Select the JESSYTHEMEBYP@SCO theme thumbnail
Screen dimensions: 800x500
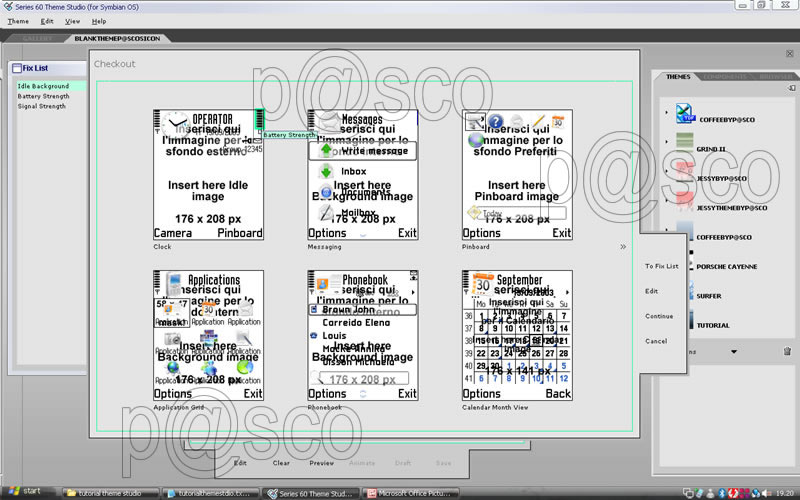[x=685, y=201]
